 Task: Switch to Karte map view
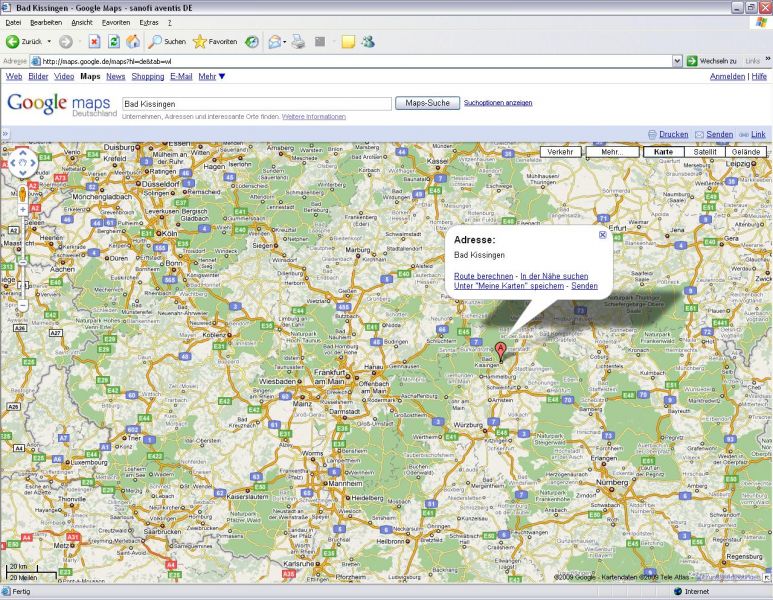(x=664, y=152)
